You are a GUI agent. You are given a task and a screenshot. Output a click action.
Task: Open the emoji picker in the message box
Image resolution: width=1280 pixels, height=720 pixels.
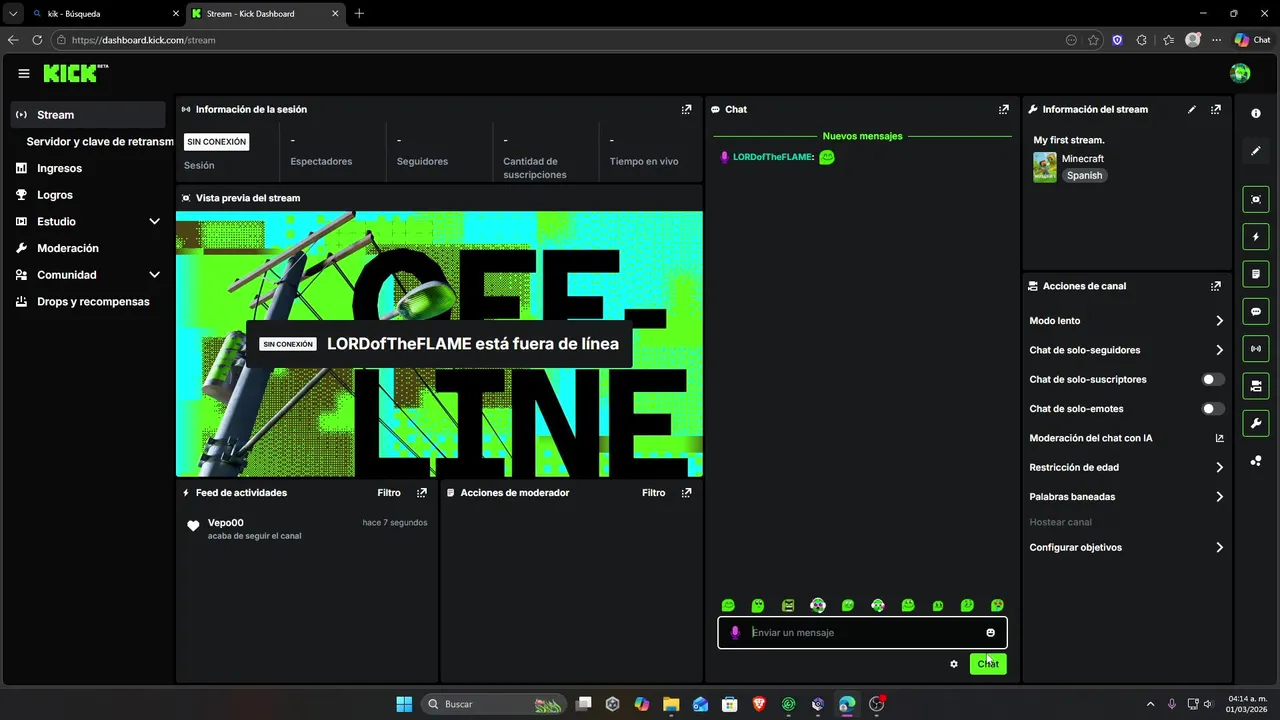[991, 633]
